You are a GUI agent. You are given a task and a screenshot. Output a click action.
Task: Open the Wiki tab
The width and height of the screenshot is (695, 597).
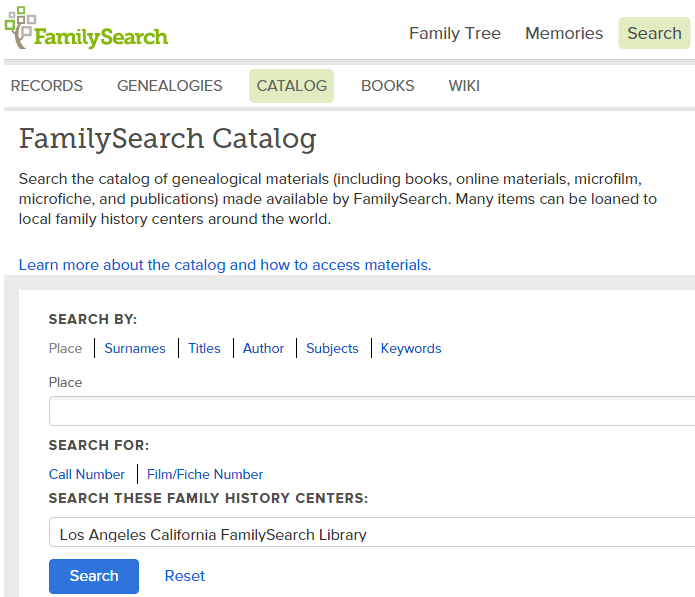click(464, 86)
